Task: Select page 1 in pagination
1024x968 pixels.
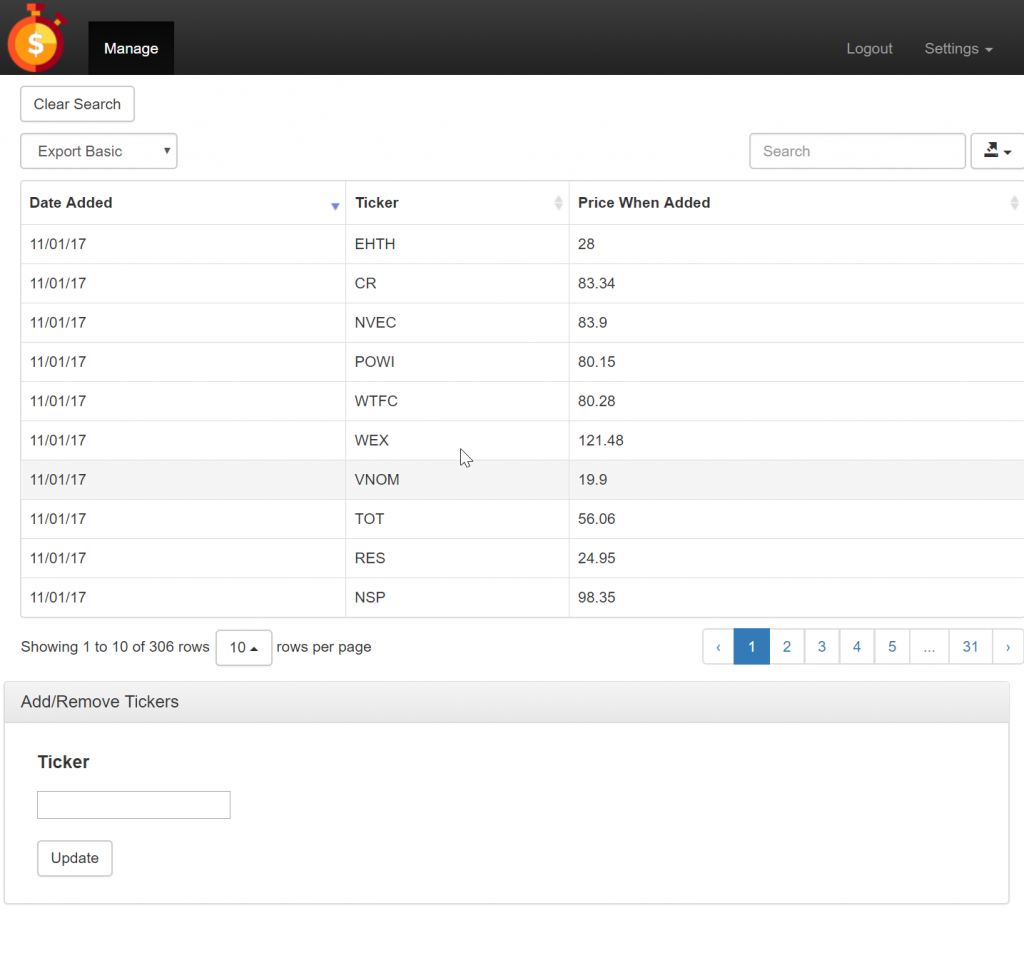Action: (x=752, y=647)
